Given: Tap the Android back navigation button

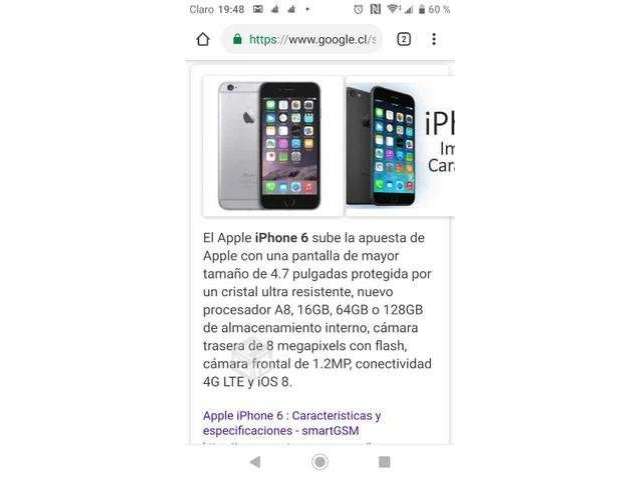Looking at the screenshot, I should click(256, 462).
